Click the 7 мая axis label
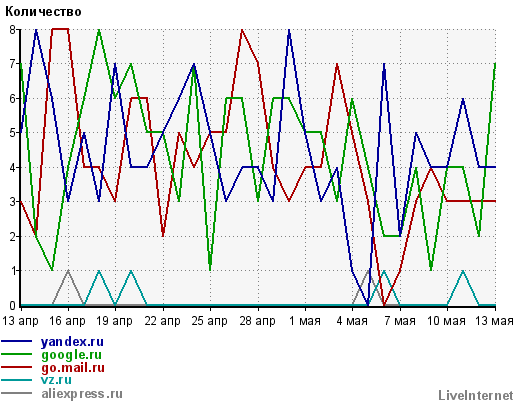 coord(400,321)
